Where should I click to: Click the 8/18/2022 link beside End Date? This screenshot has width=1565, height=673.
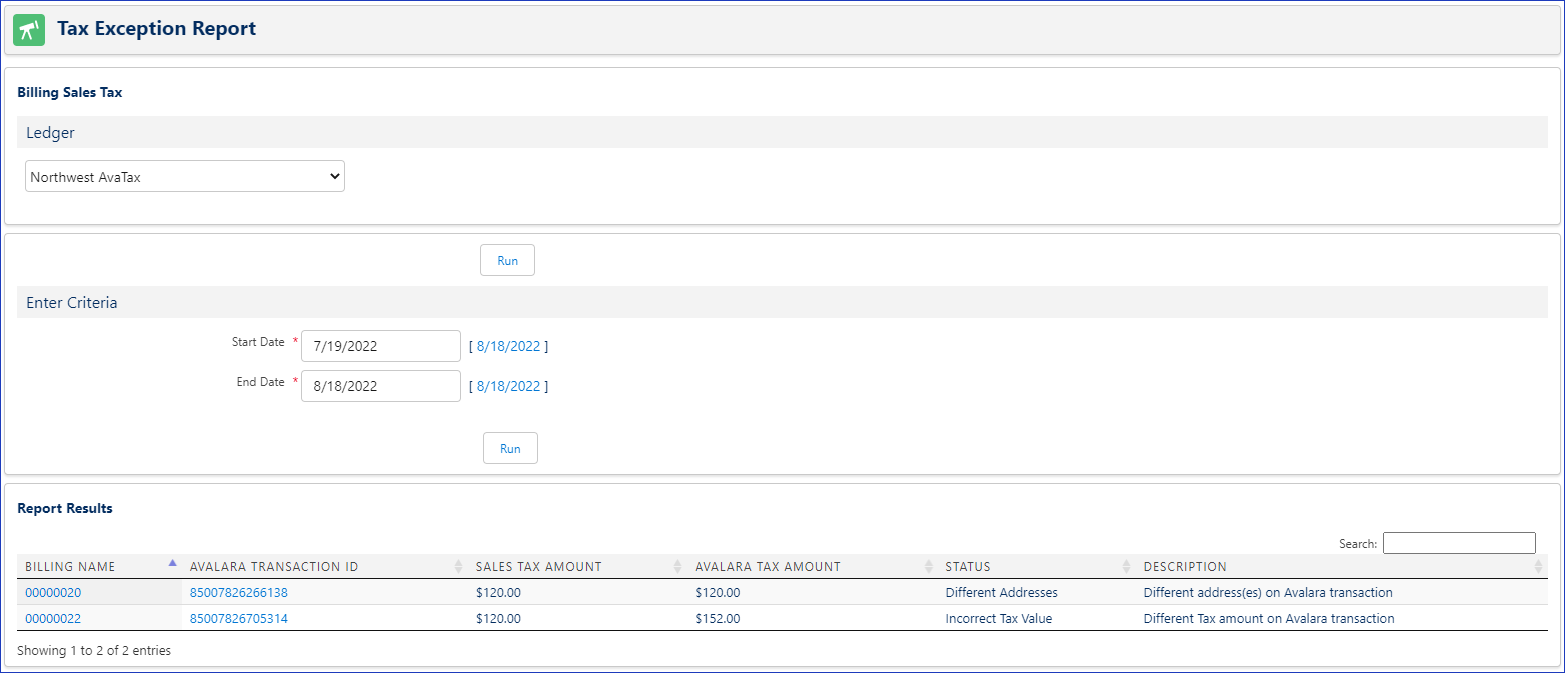point(508,386)
